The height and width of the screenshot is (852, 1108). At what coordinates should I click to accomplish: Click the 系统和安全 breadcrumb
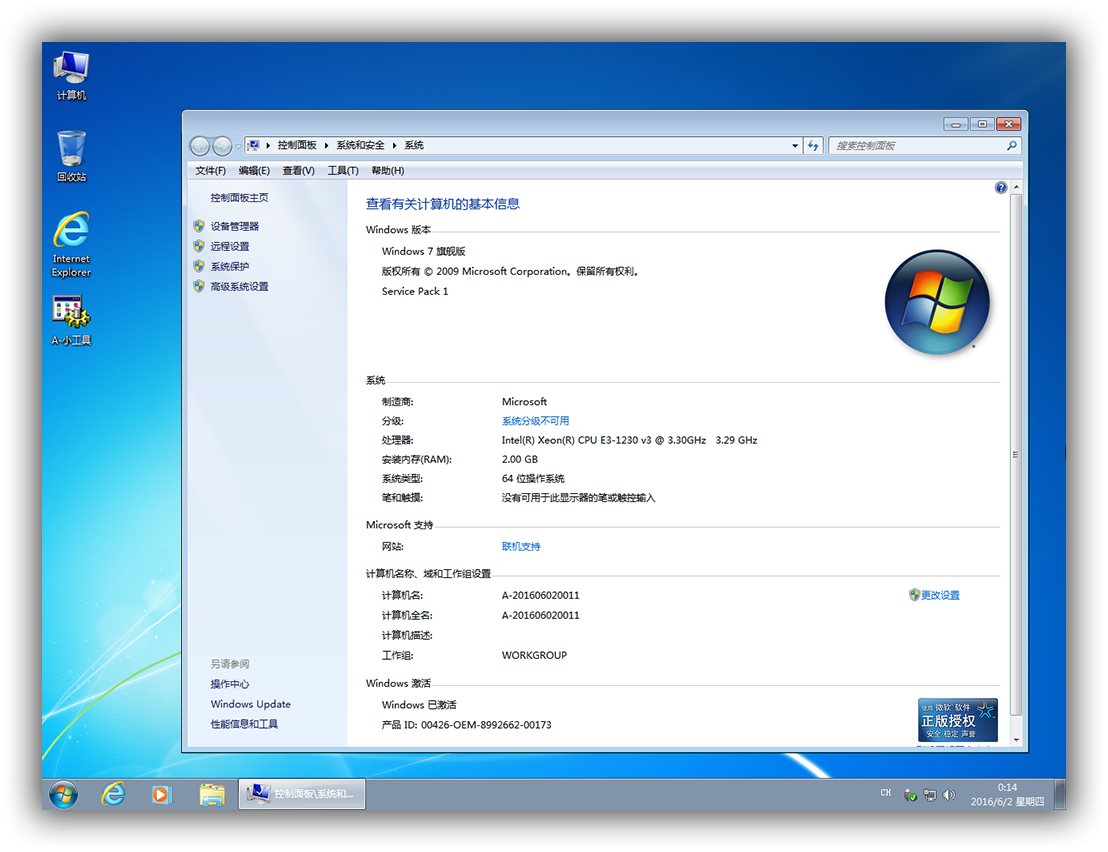tap(360, 146)
